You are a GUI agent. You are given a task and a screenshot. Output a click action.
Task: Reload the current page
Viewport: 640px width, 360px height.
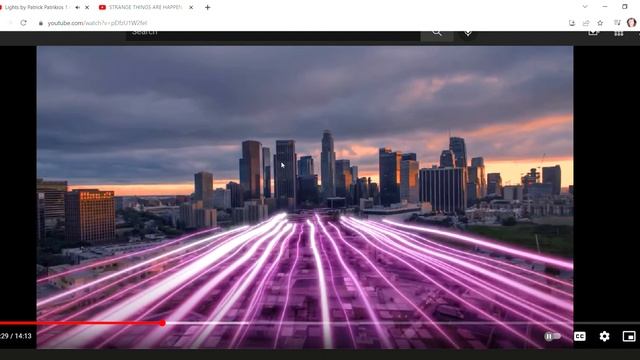point(23,23)
